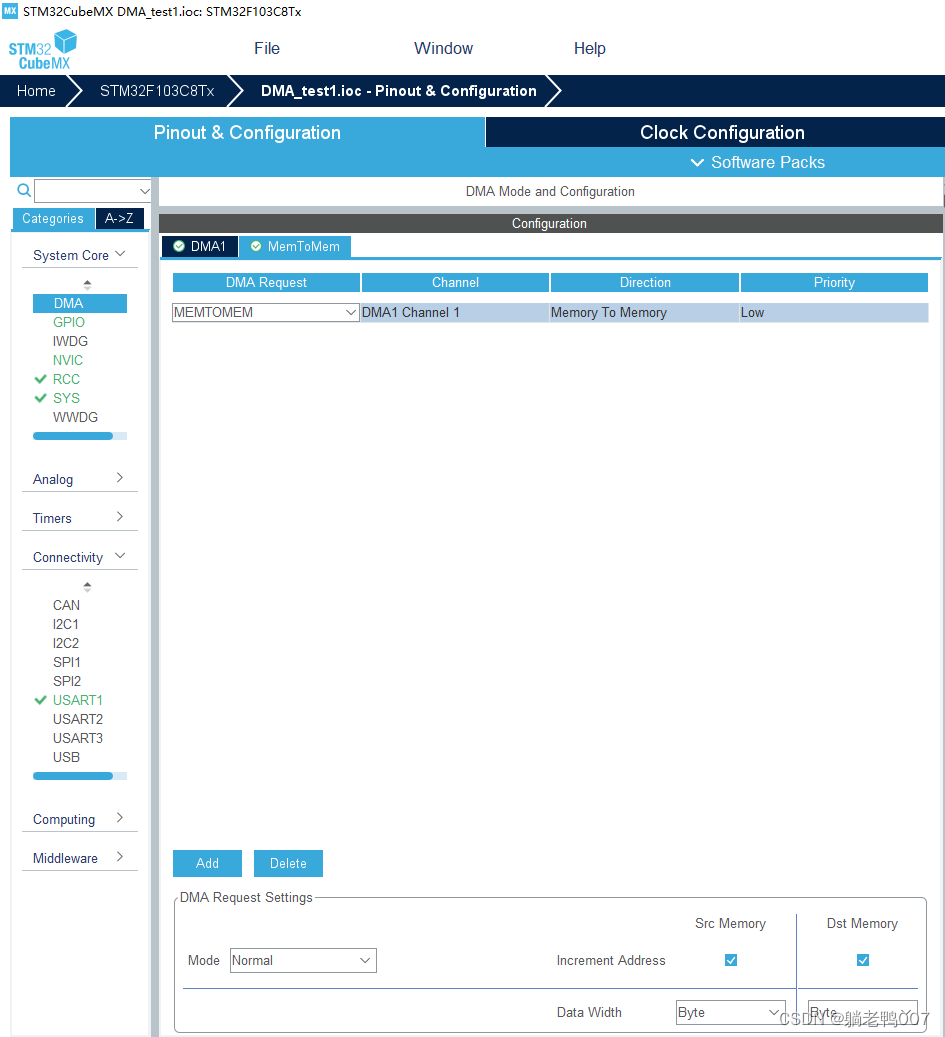945x1037 pixels.
Task: Select SPI1 under Connectivity
Action: (x=67, y=662)
